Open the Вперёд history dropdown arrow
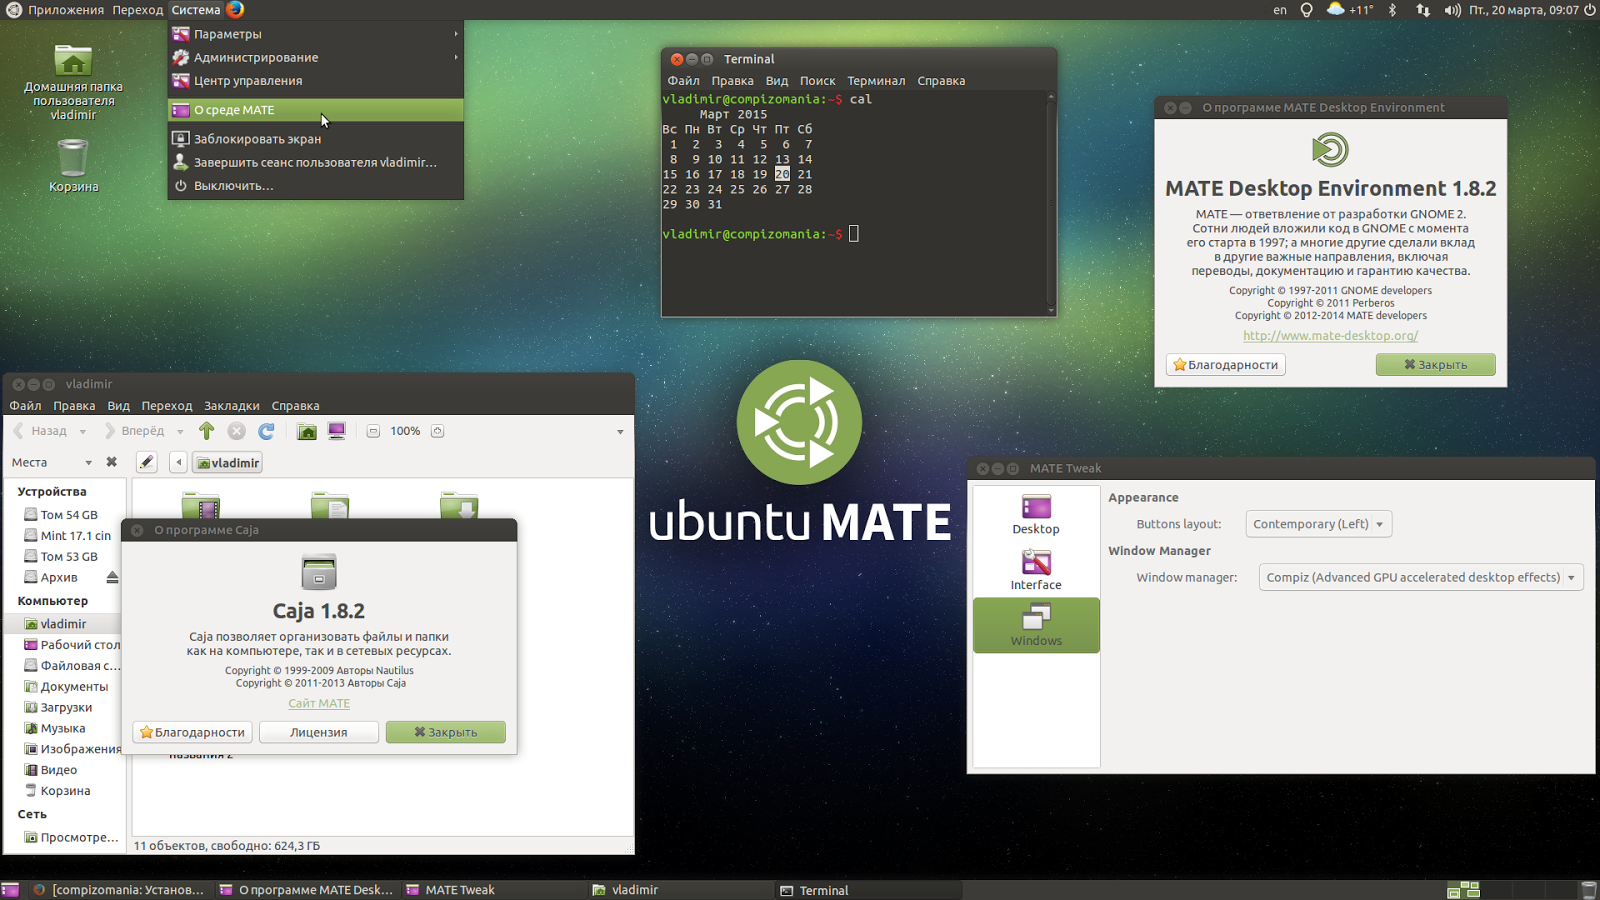 [x=180, y=432]
